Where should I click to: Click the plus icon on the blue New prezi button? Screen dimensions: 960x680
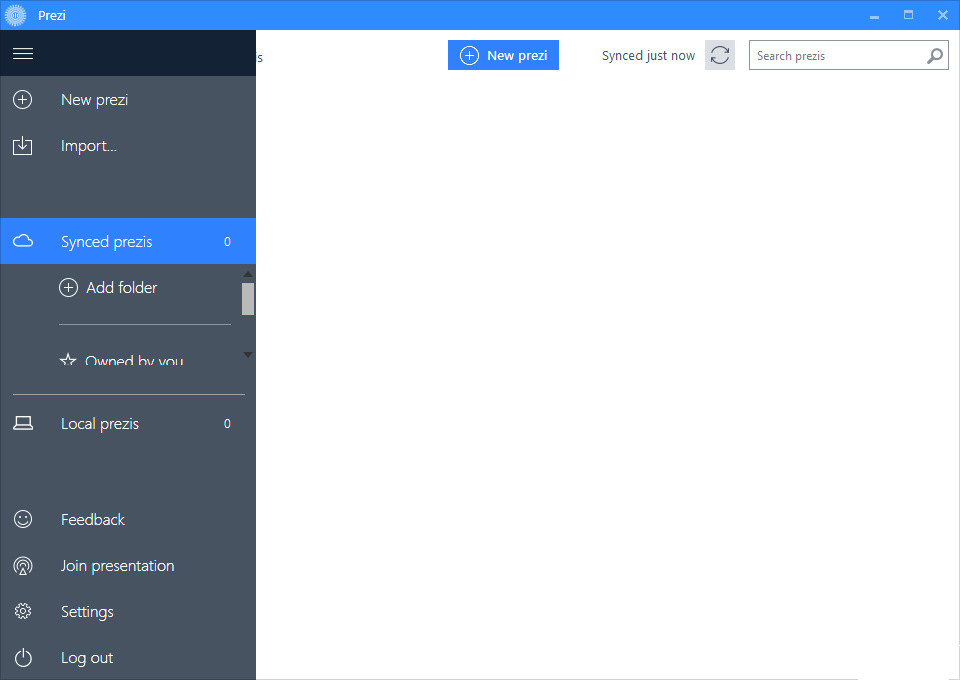click(x=469, y=55)
